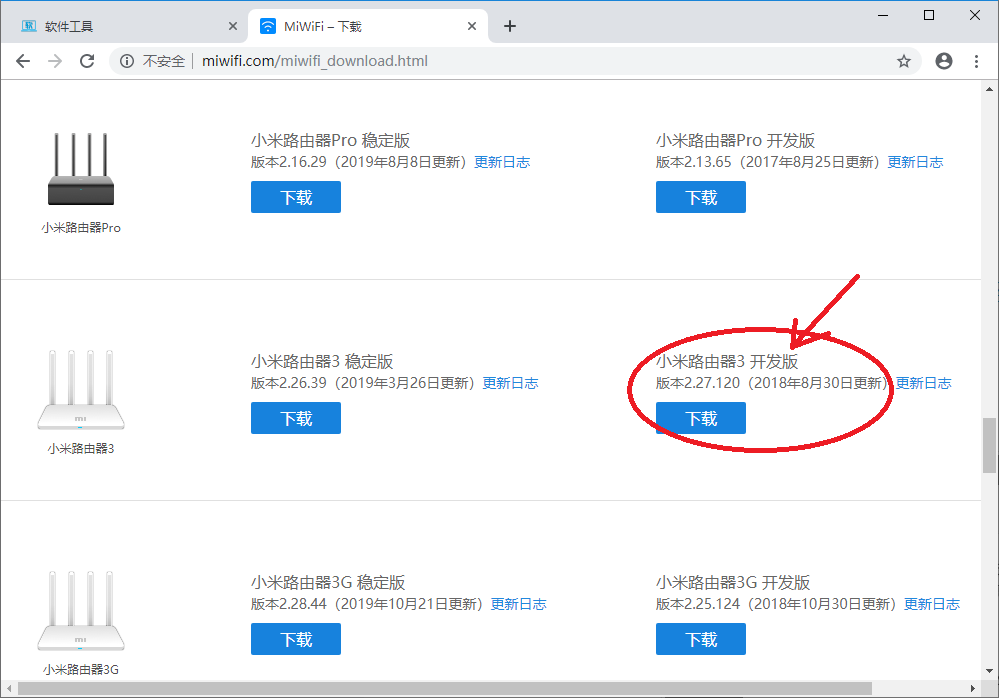View site info next to 不安全
The height and width of the screenshot is (698, 999).
click(x=127, y=61)
